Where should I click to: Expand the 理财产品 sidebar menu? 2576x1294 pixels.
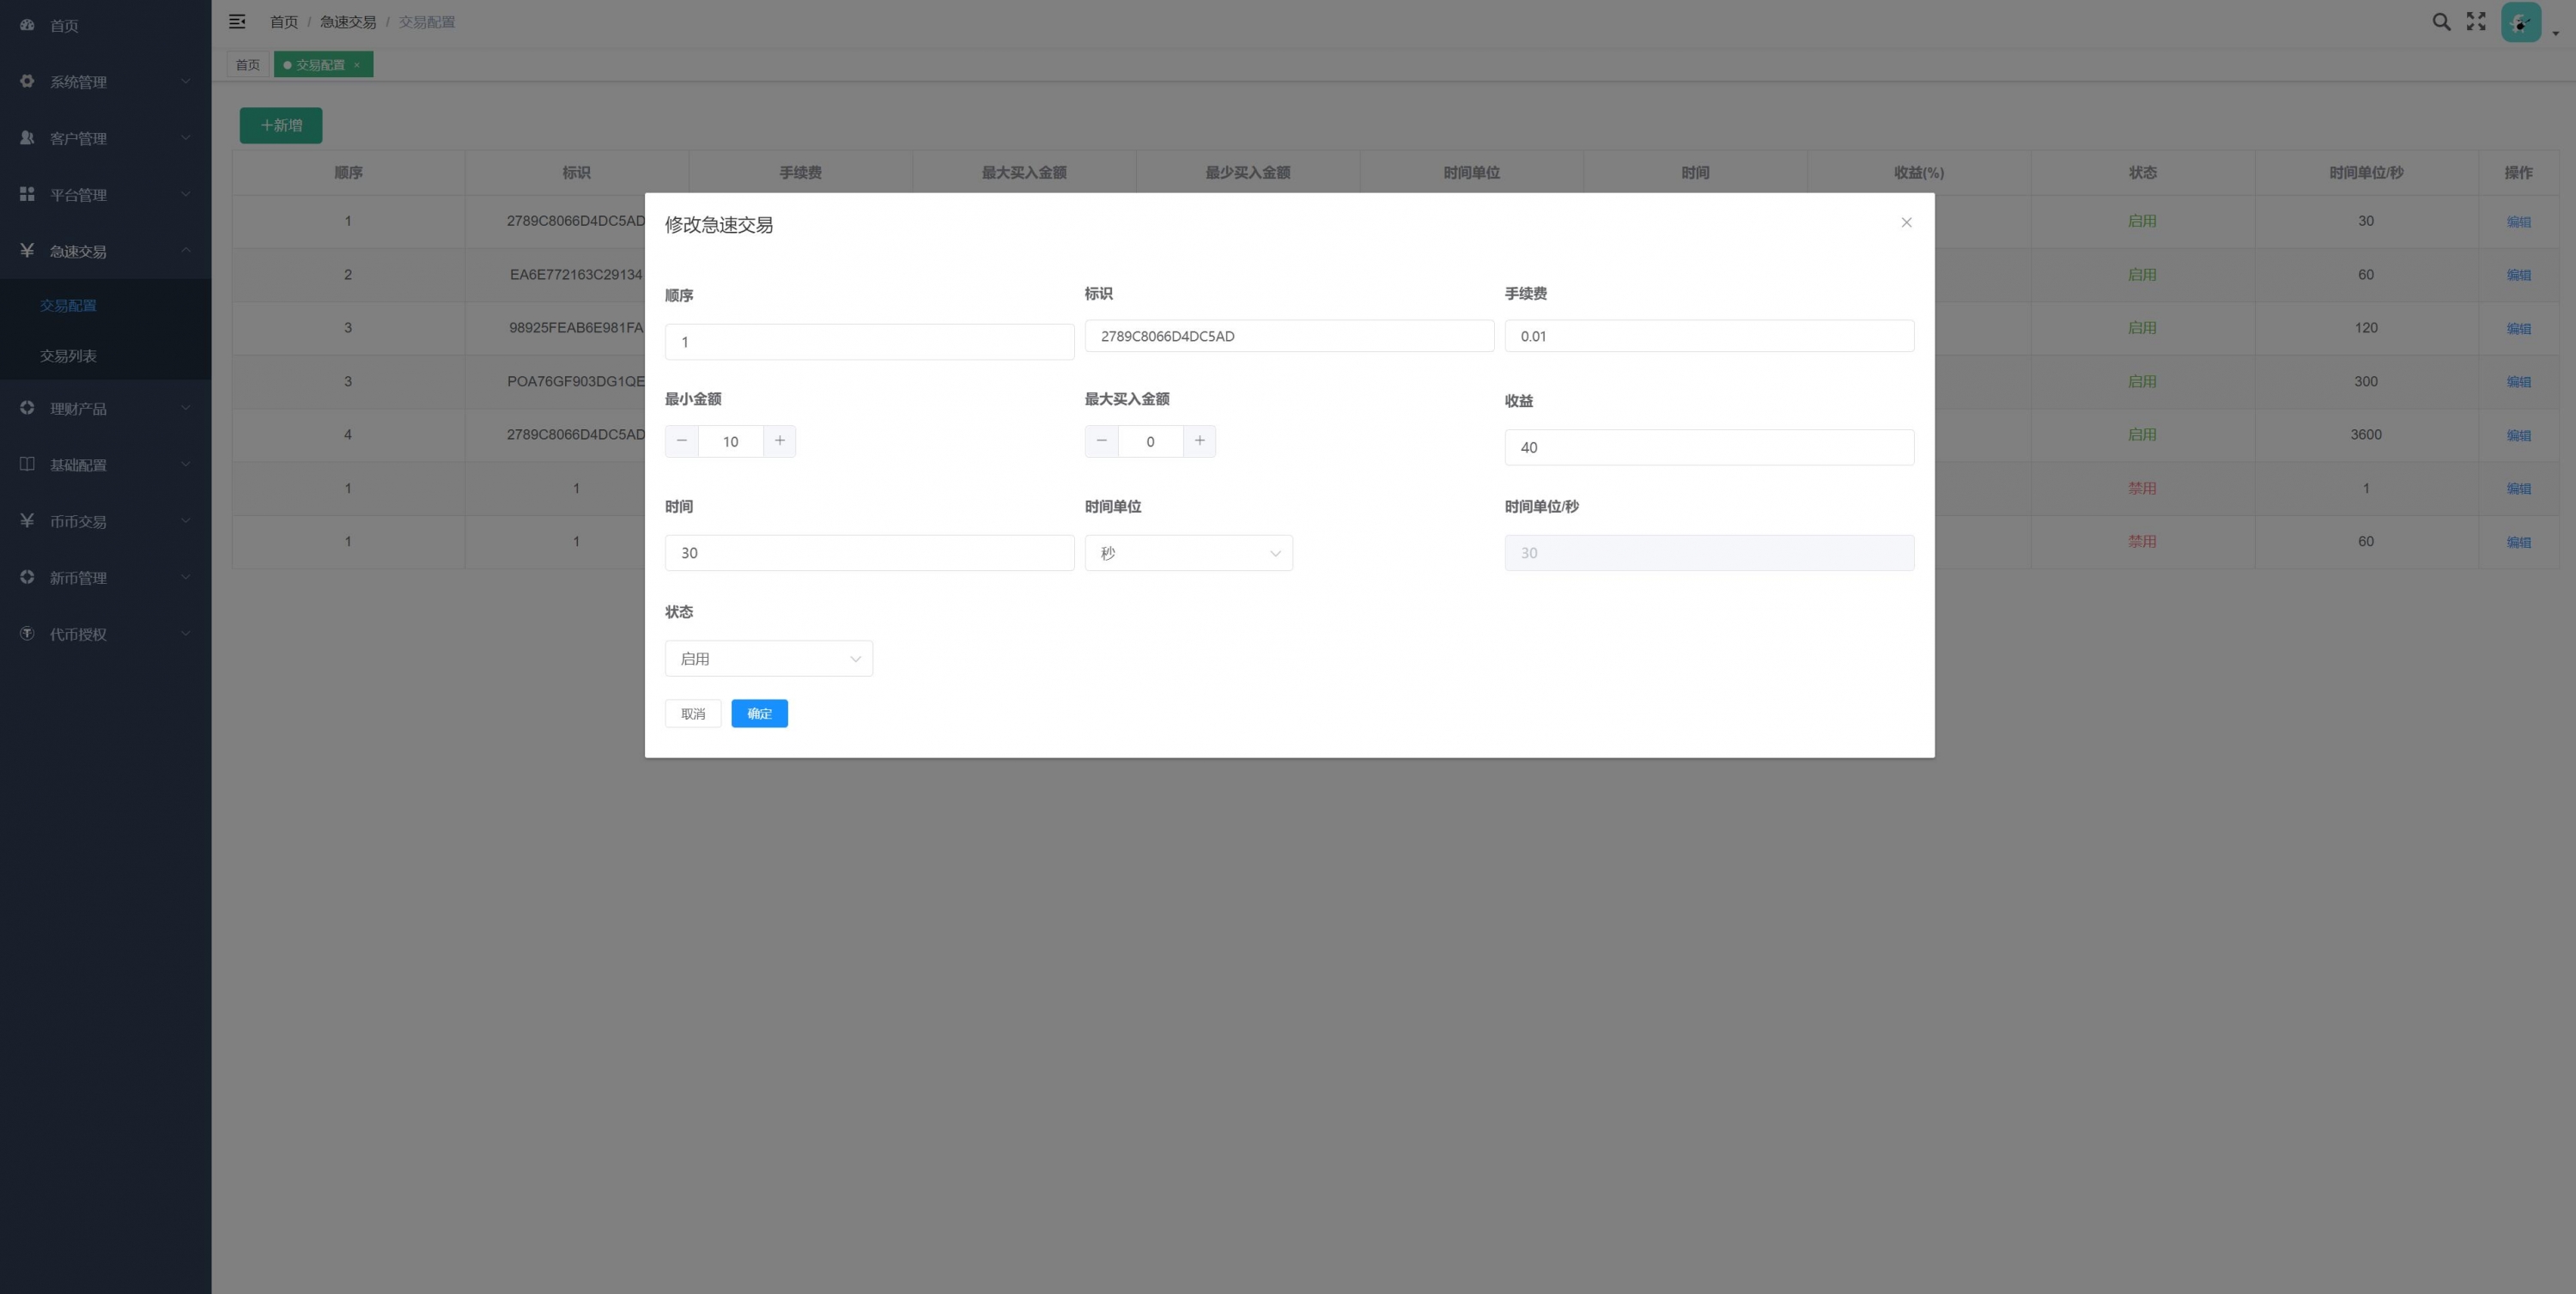tap(105, 408)
